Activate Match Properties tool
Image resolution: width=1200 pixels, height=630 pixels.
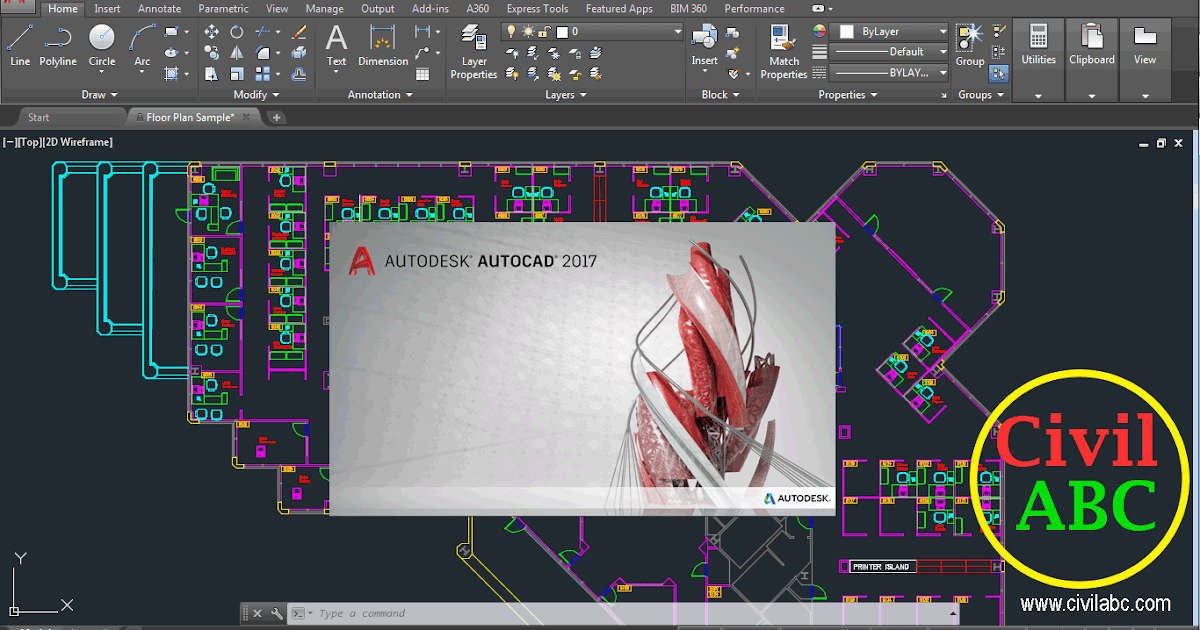(x=784, y=52)
